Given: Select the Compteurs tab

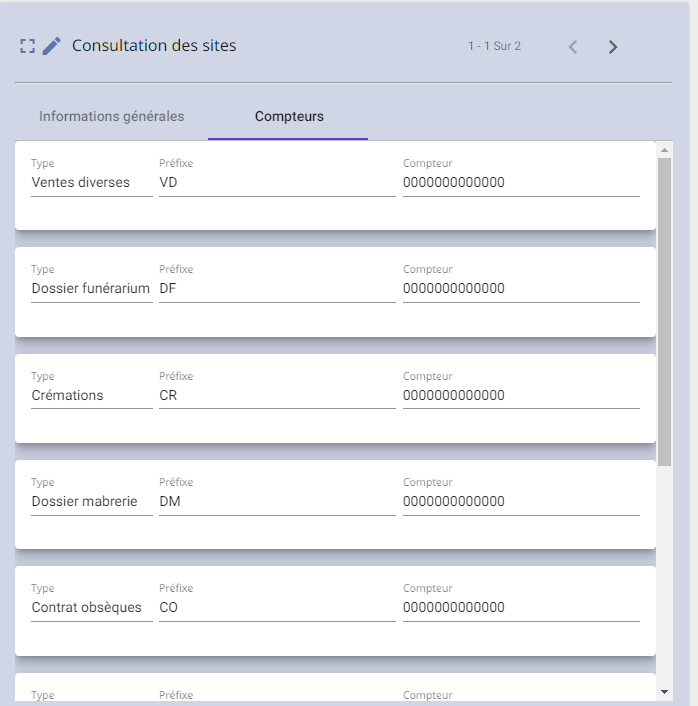Looking at the screenshot, I should click(x=289, y=116).
